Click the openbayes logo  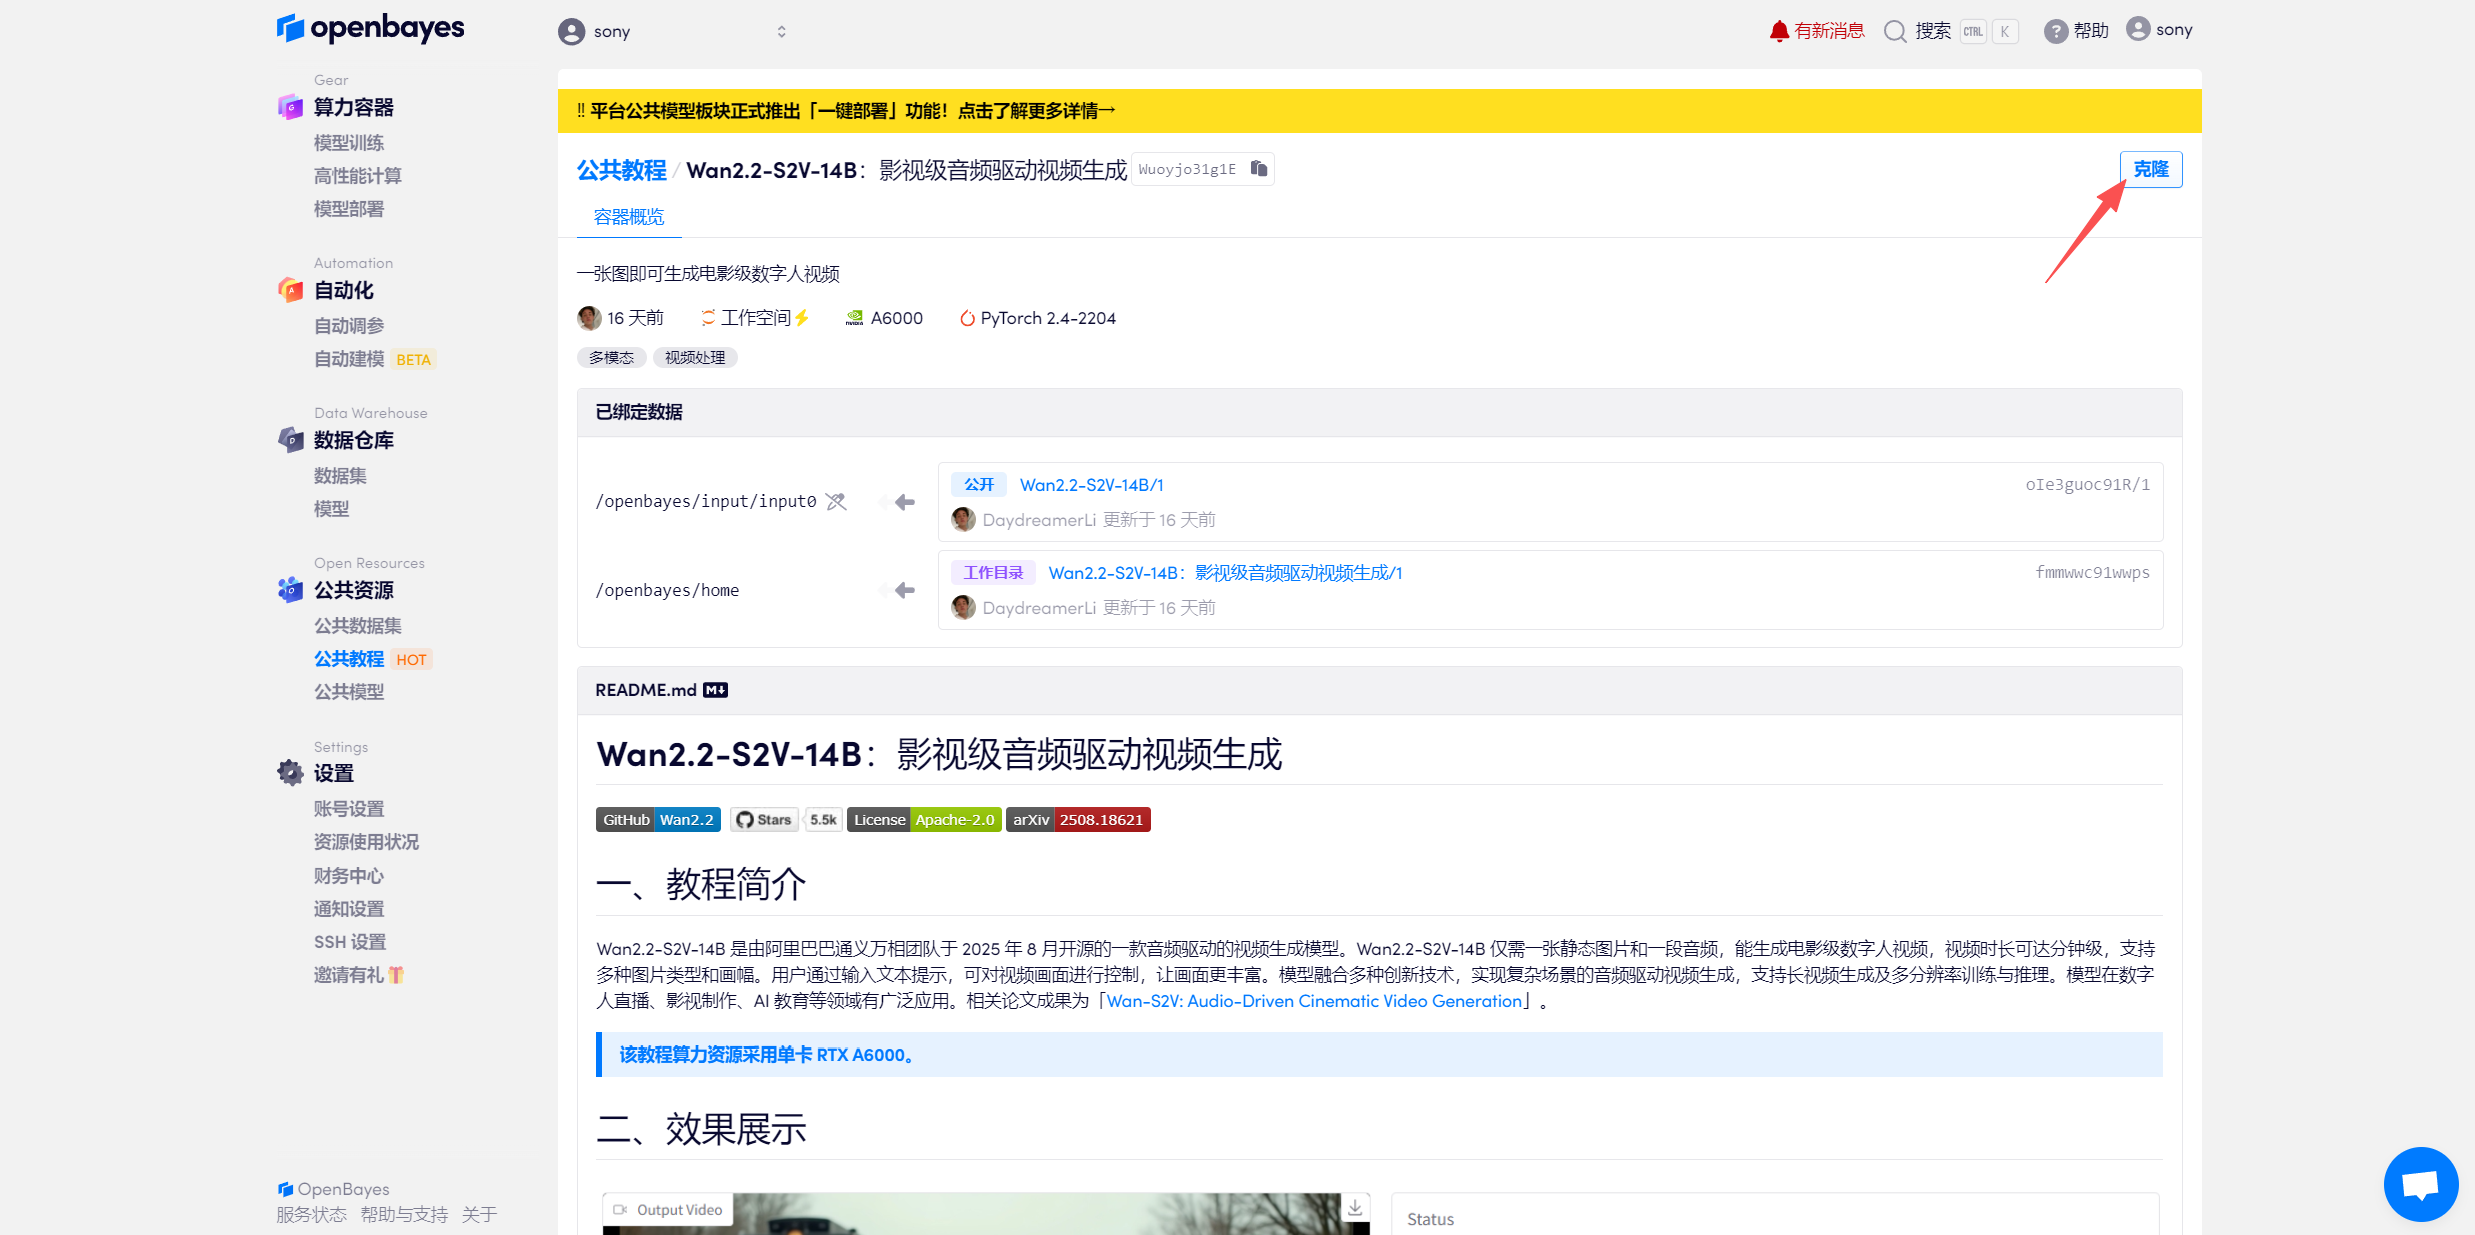[370, 28]
